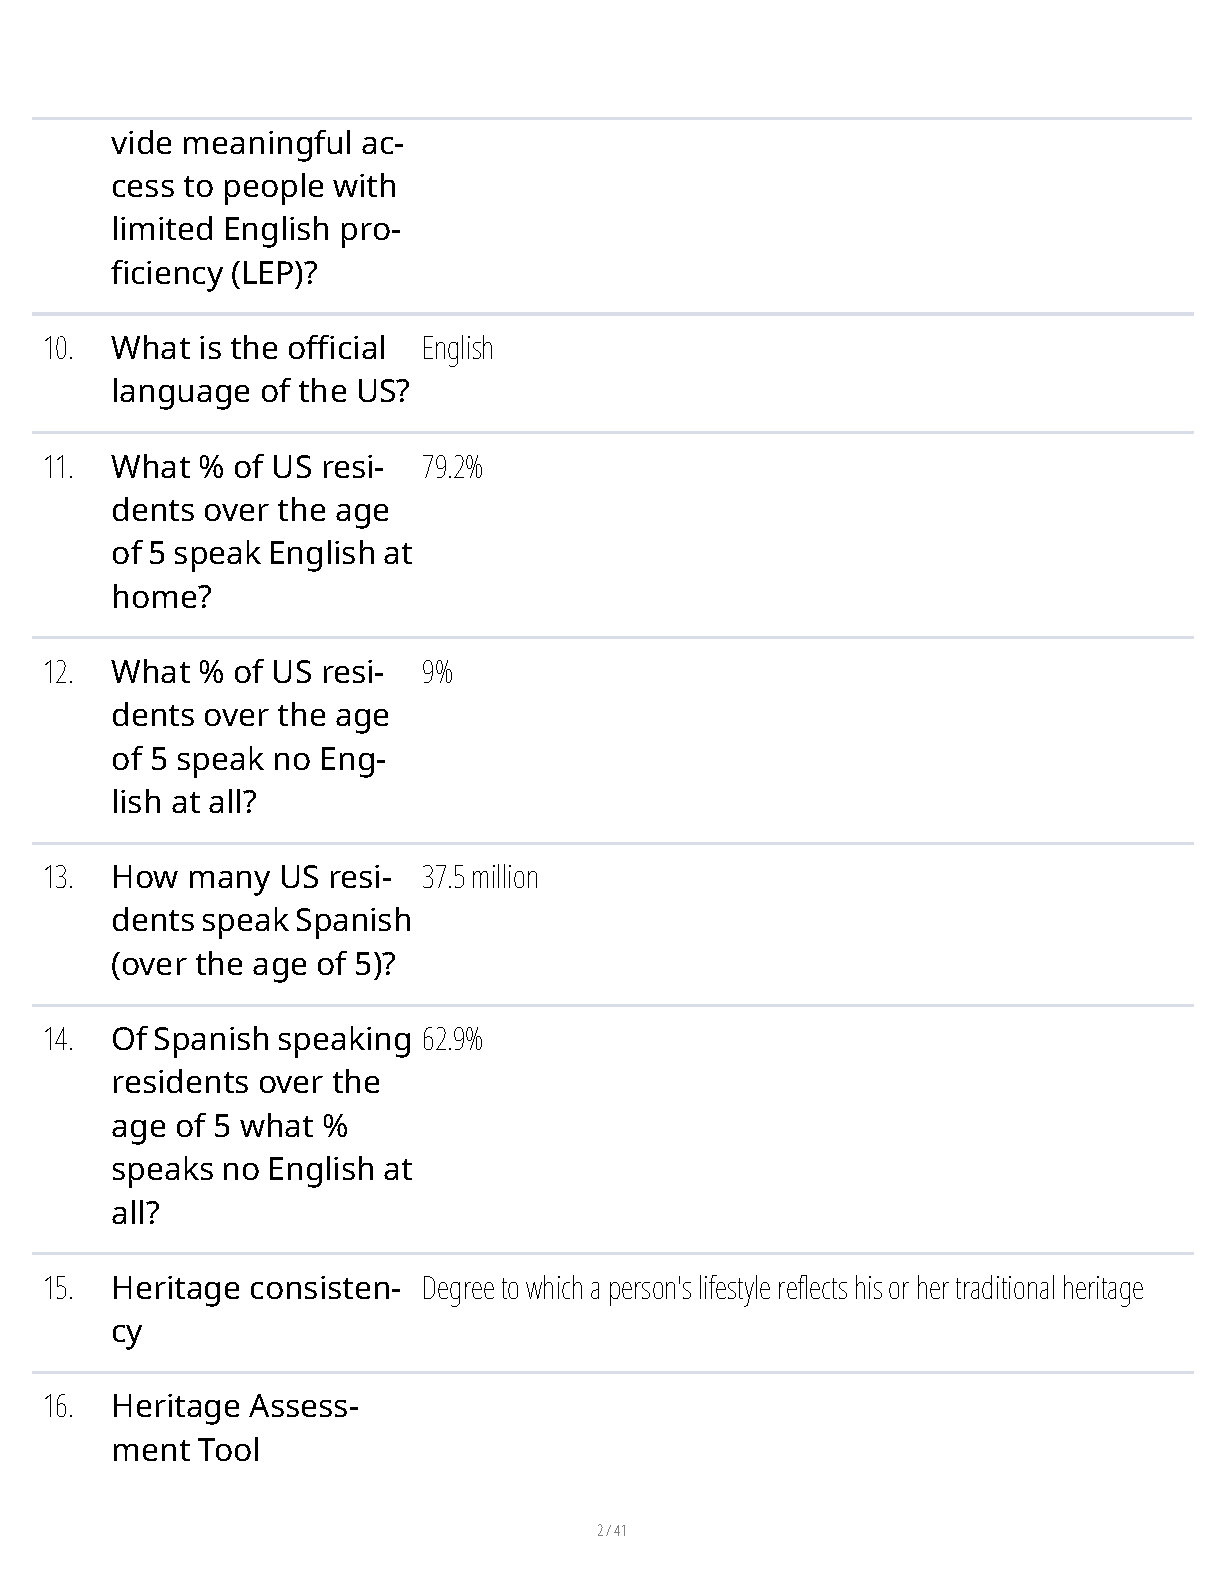Select the question about speaking no English at all
The image size is (1224, 1584).
pyautogui.click(x=250, y=736)
